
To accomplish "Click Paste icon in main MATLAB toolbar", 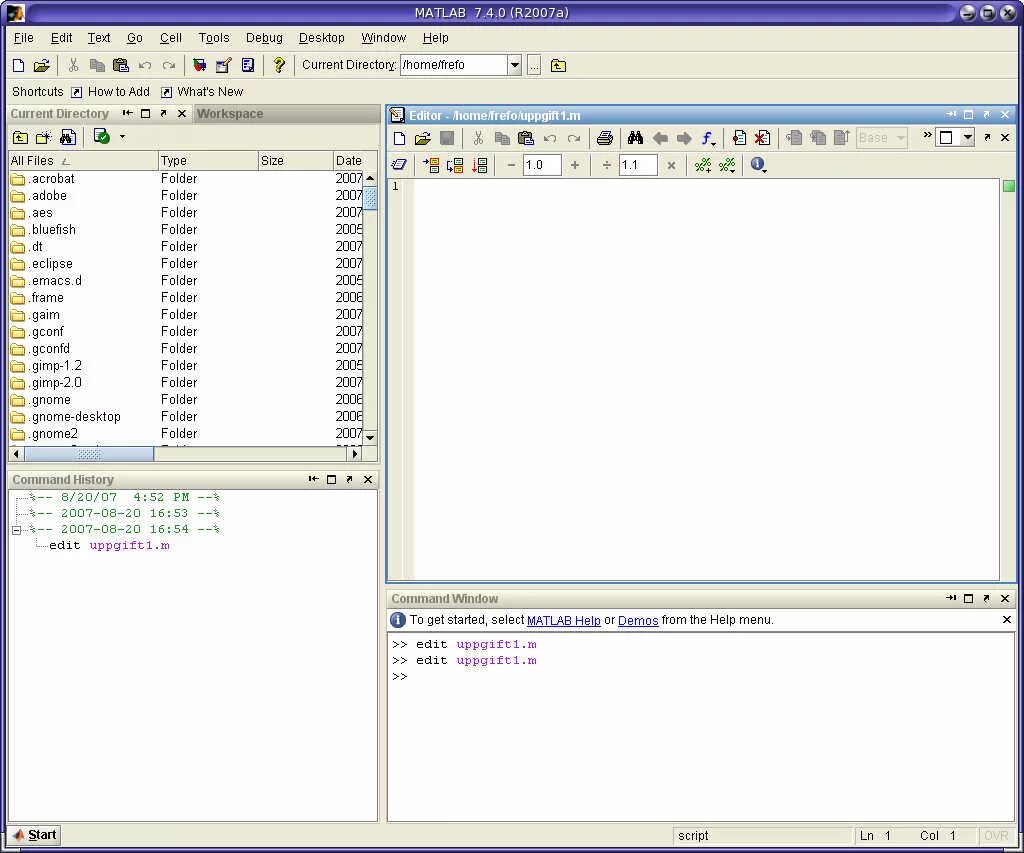I will click(x=121, y=65).
